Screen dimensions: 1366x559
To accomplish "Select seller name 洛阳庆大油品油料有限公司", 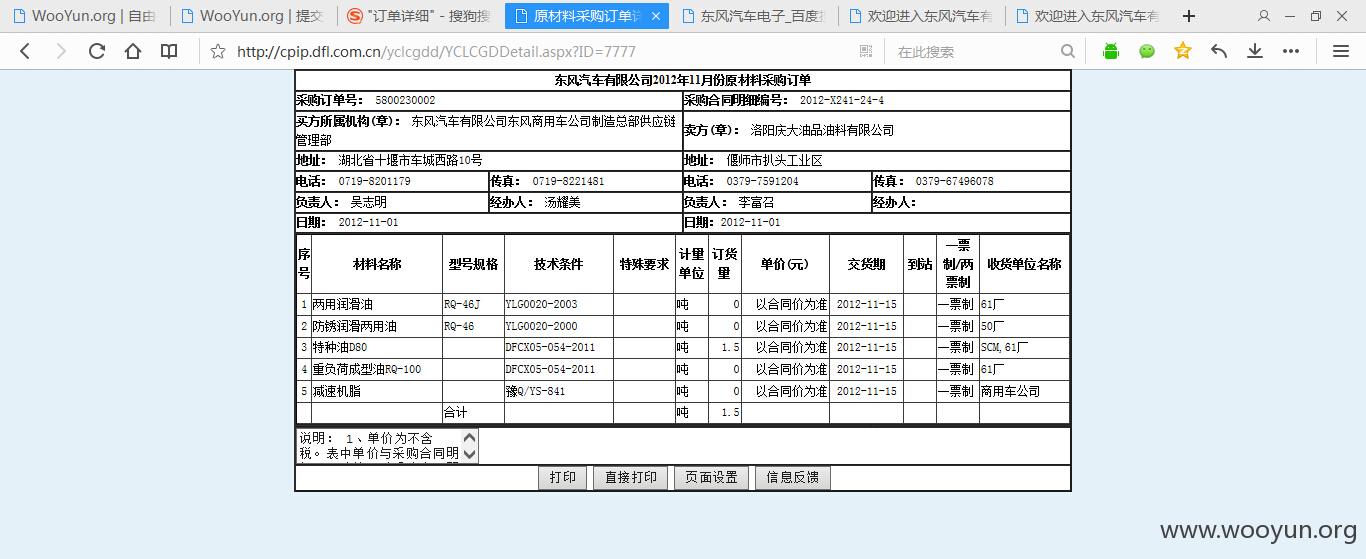I will click(822, 130).
